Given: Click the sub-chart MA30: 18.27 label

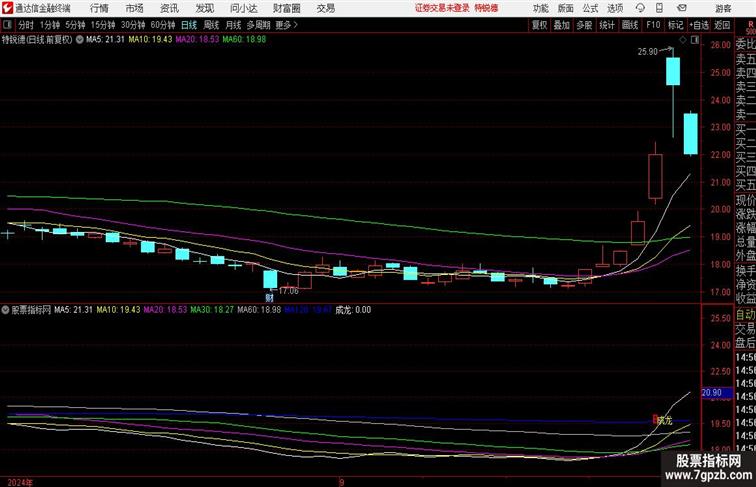Looking at the screenshot, I should pos(212,310).
